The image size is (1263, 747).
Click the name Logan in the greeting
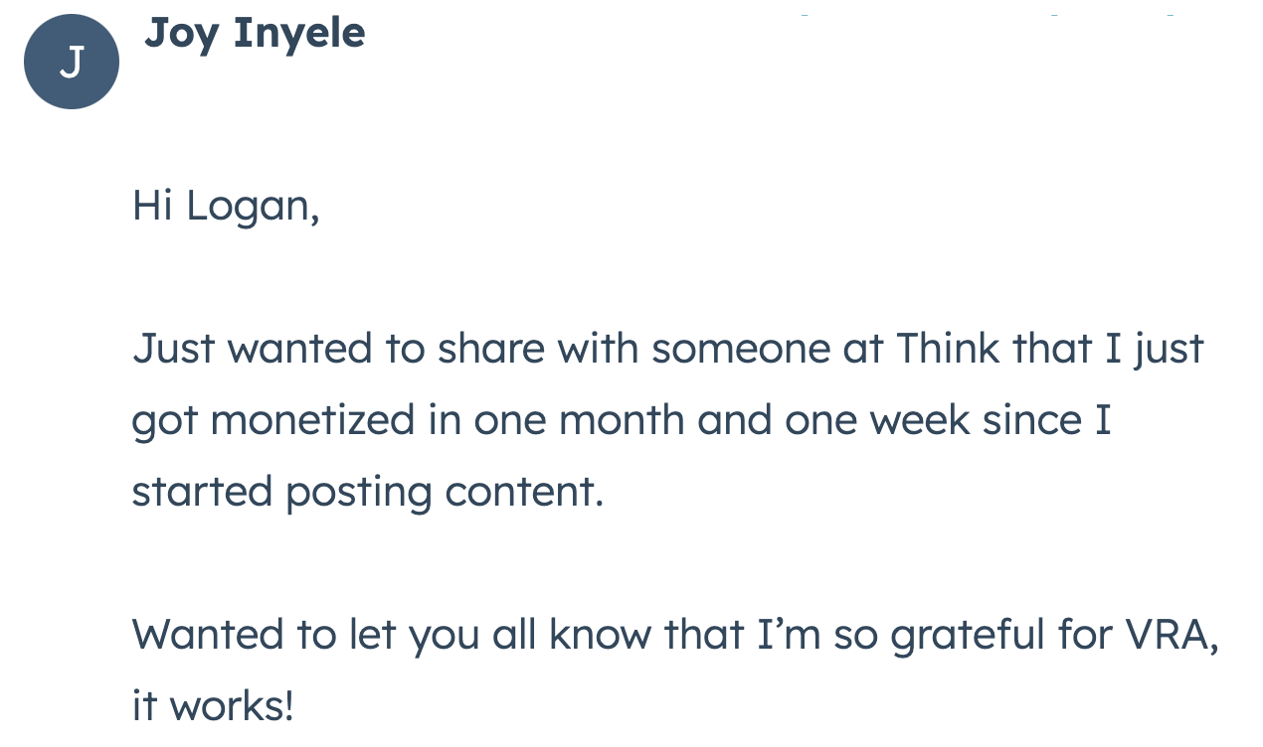pyautogui.click(x=253, y=208)
